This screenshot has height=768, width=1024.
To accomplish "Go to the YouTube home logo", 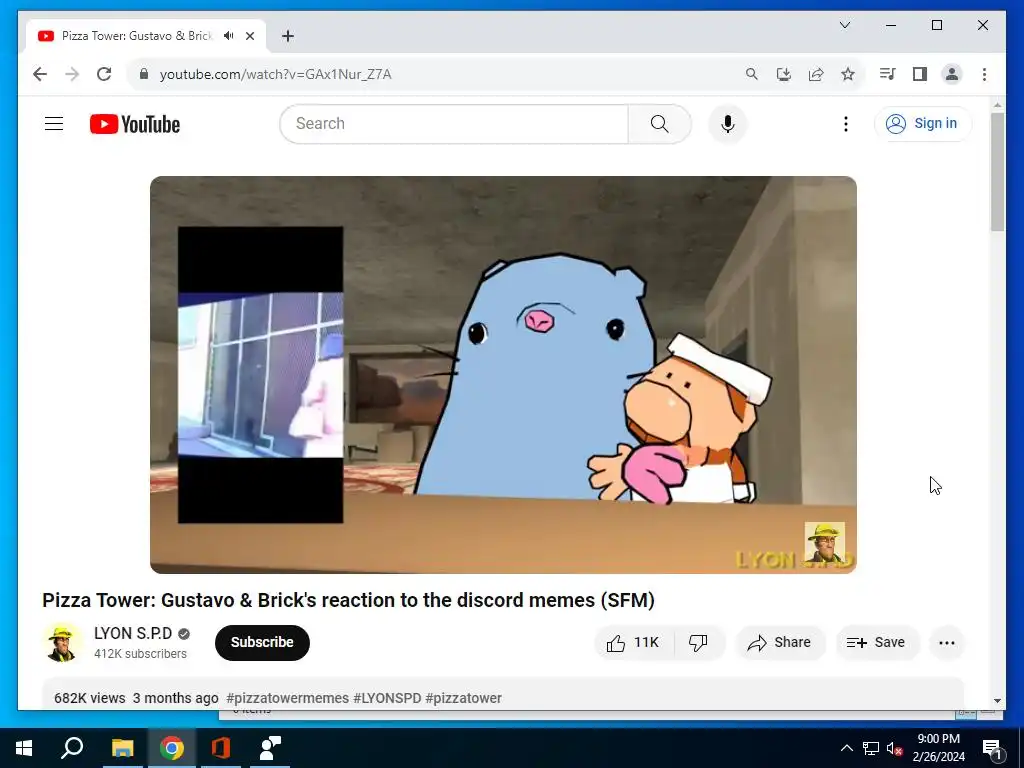I will tap(135, 124).
